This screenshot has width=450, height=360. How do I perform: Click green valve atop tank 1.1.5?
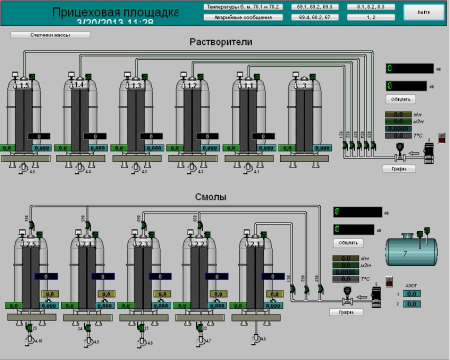tap(33, 77)
